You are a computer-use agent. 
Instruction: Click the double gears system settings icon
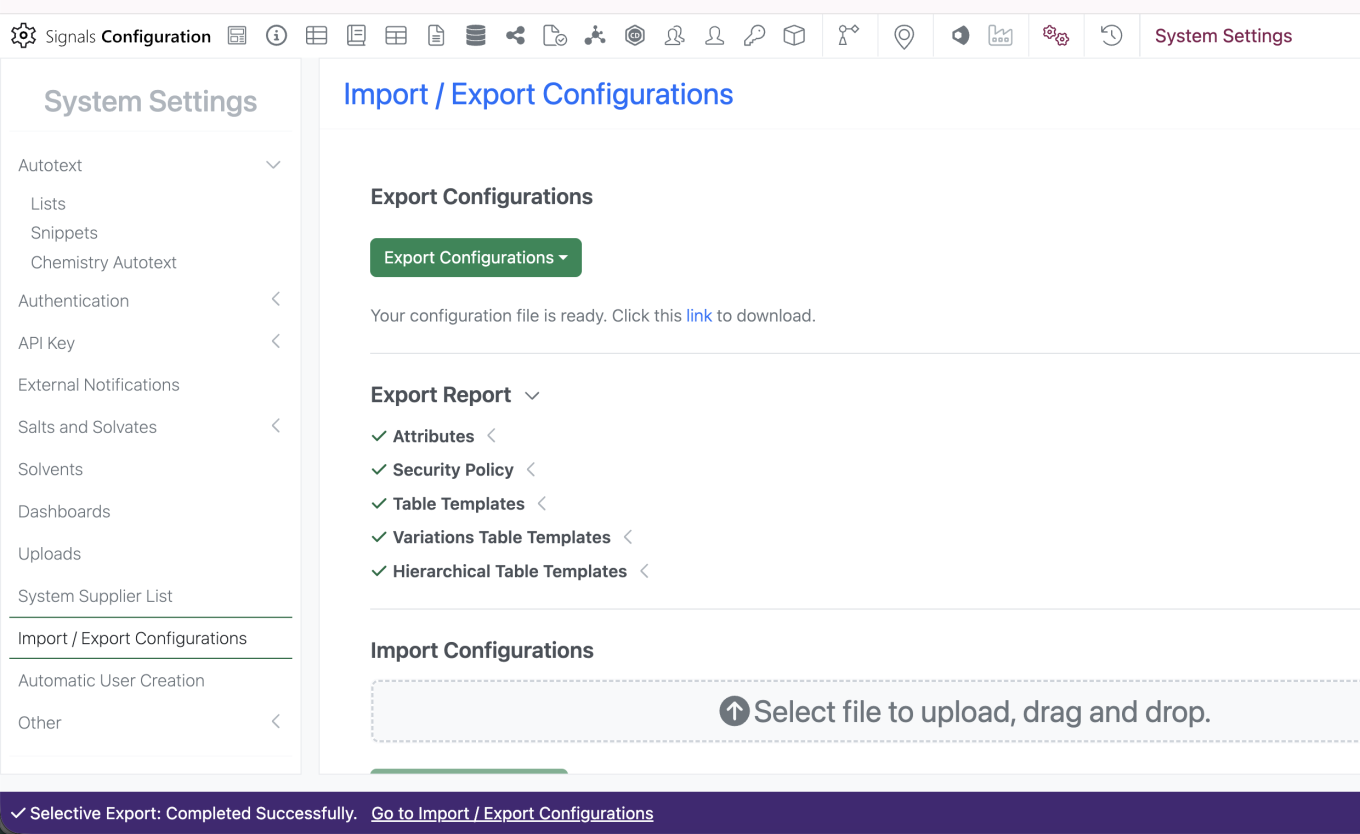click(1056, 36)
